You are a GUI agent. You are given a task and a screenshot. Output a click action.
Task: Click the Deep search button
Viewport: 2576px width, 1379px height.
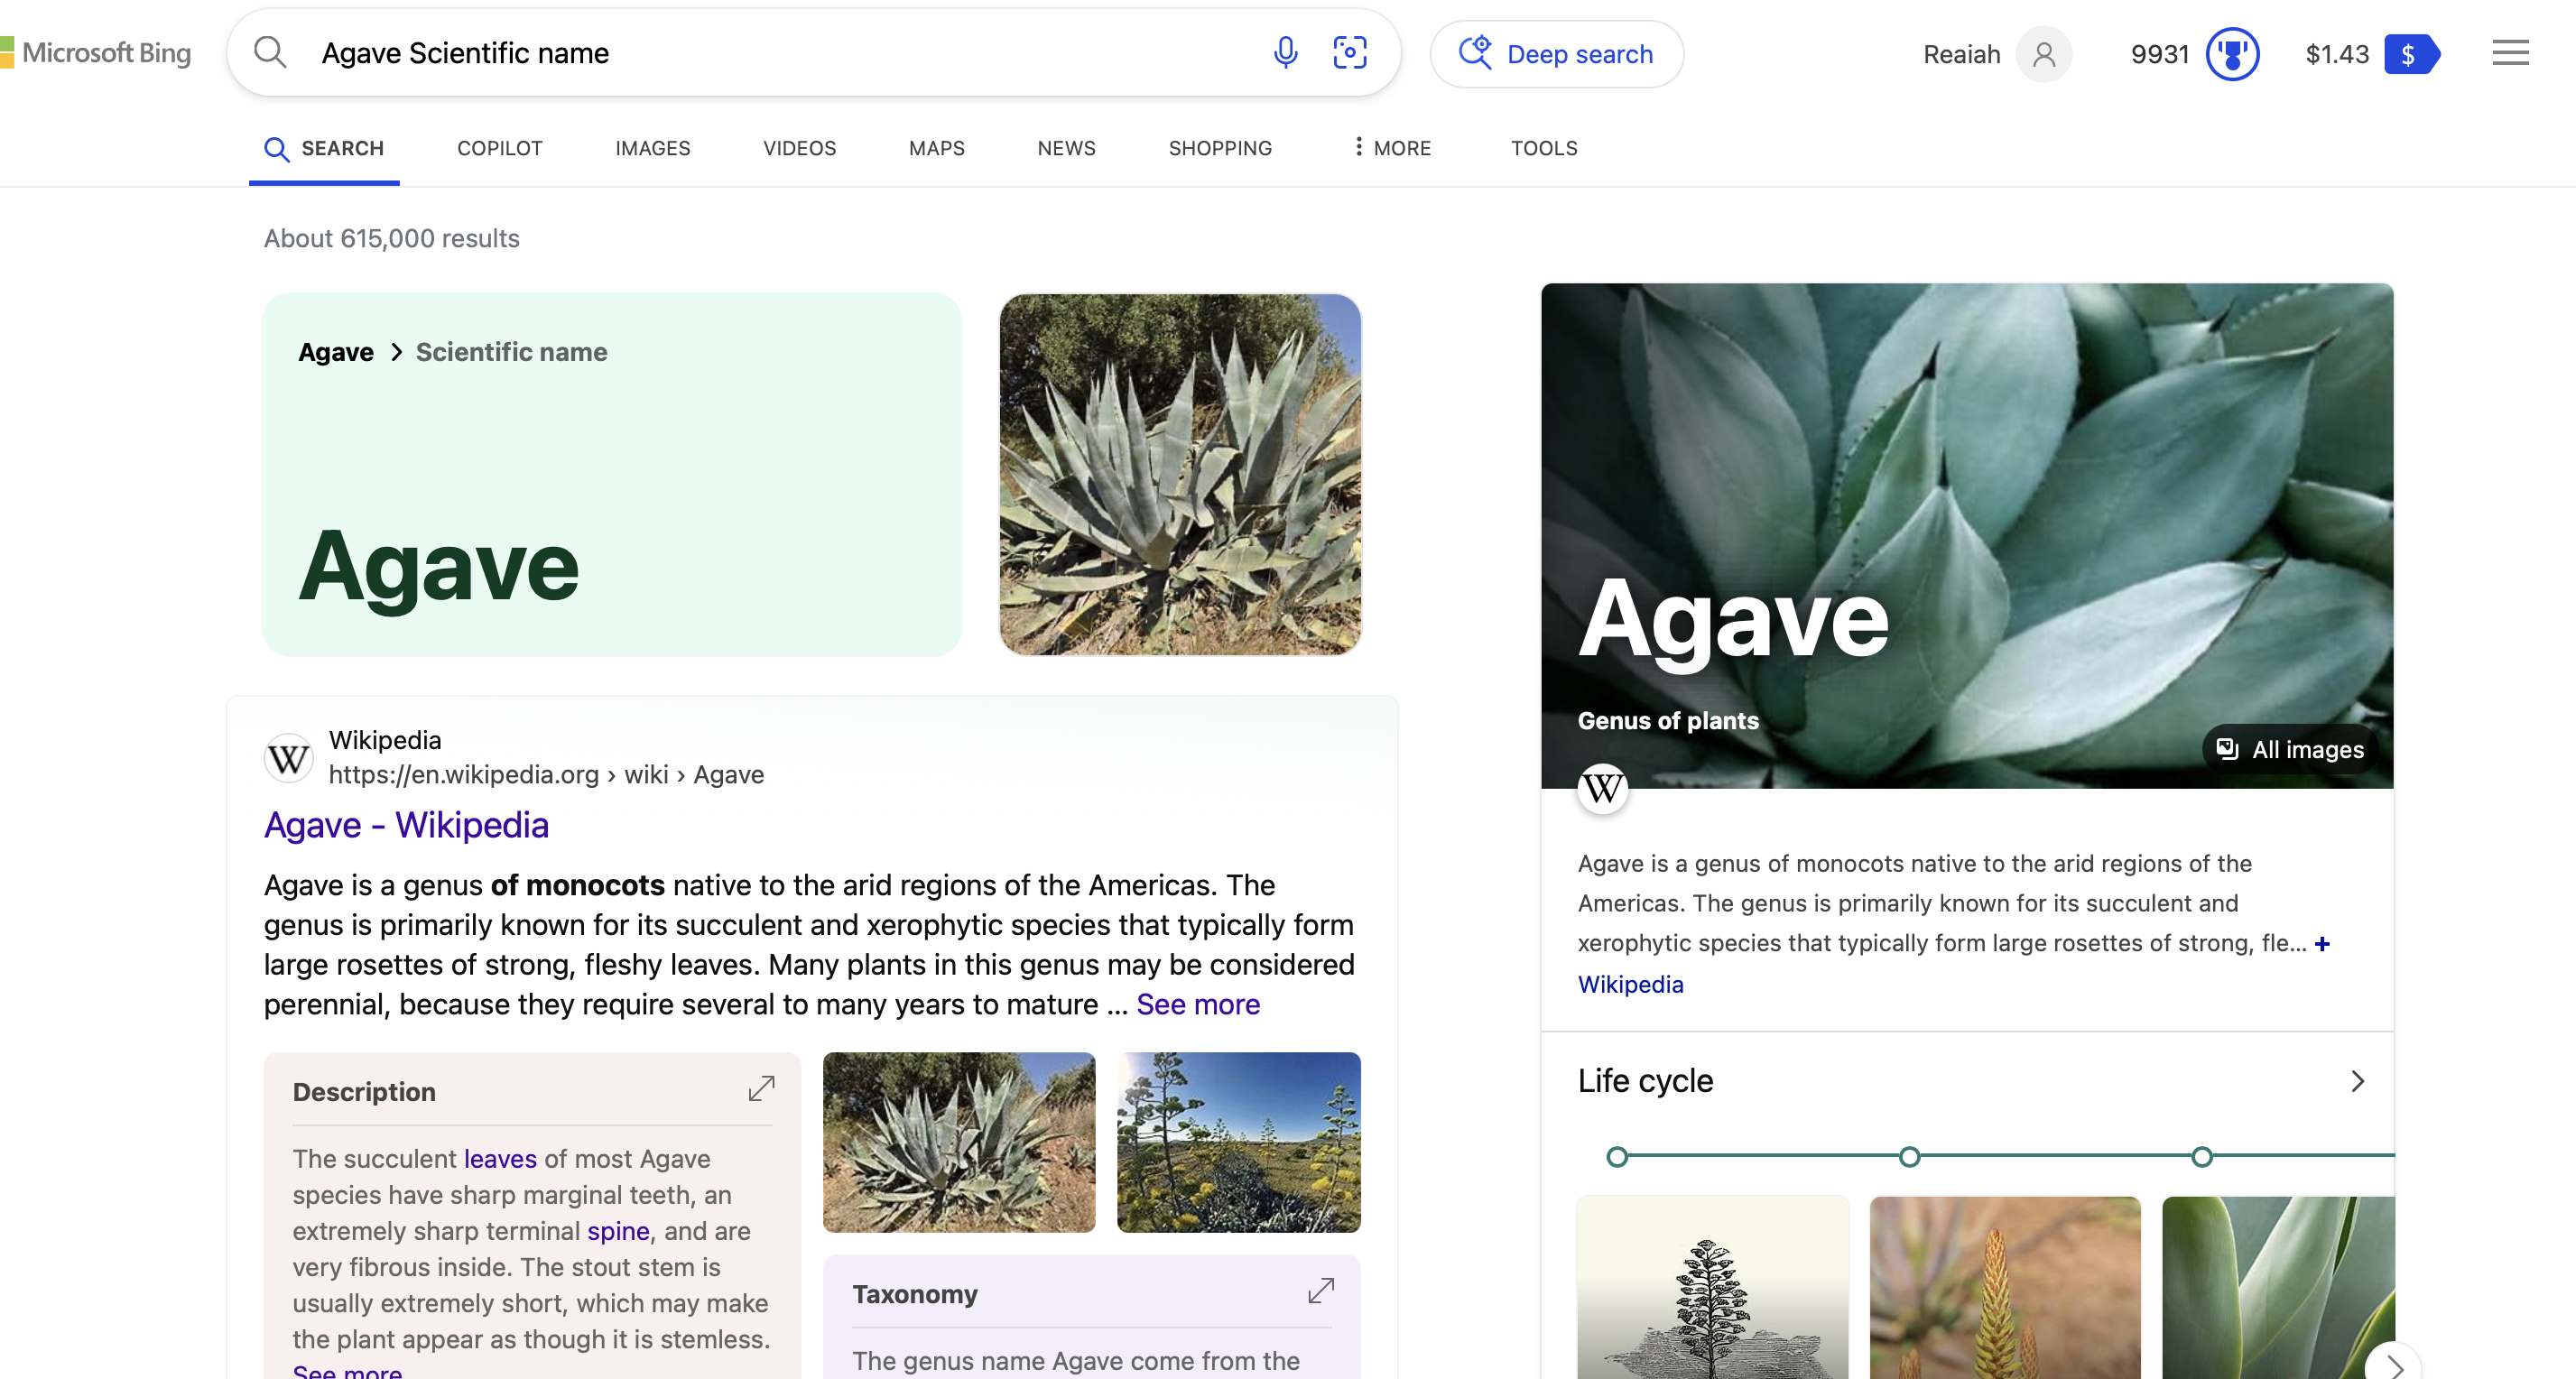coord(1556,54)
